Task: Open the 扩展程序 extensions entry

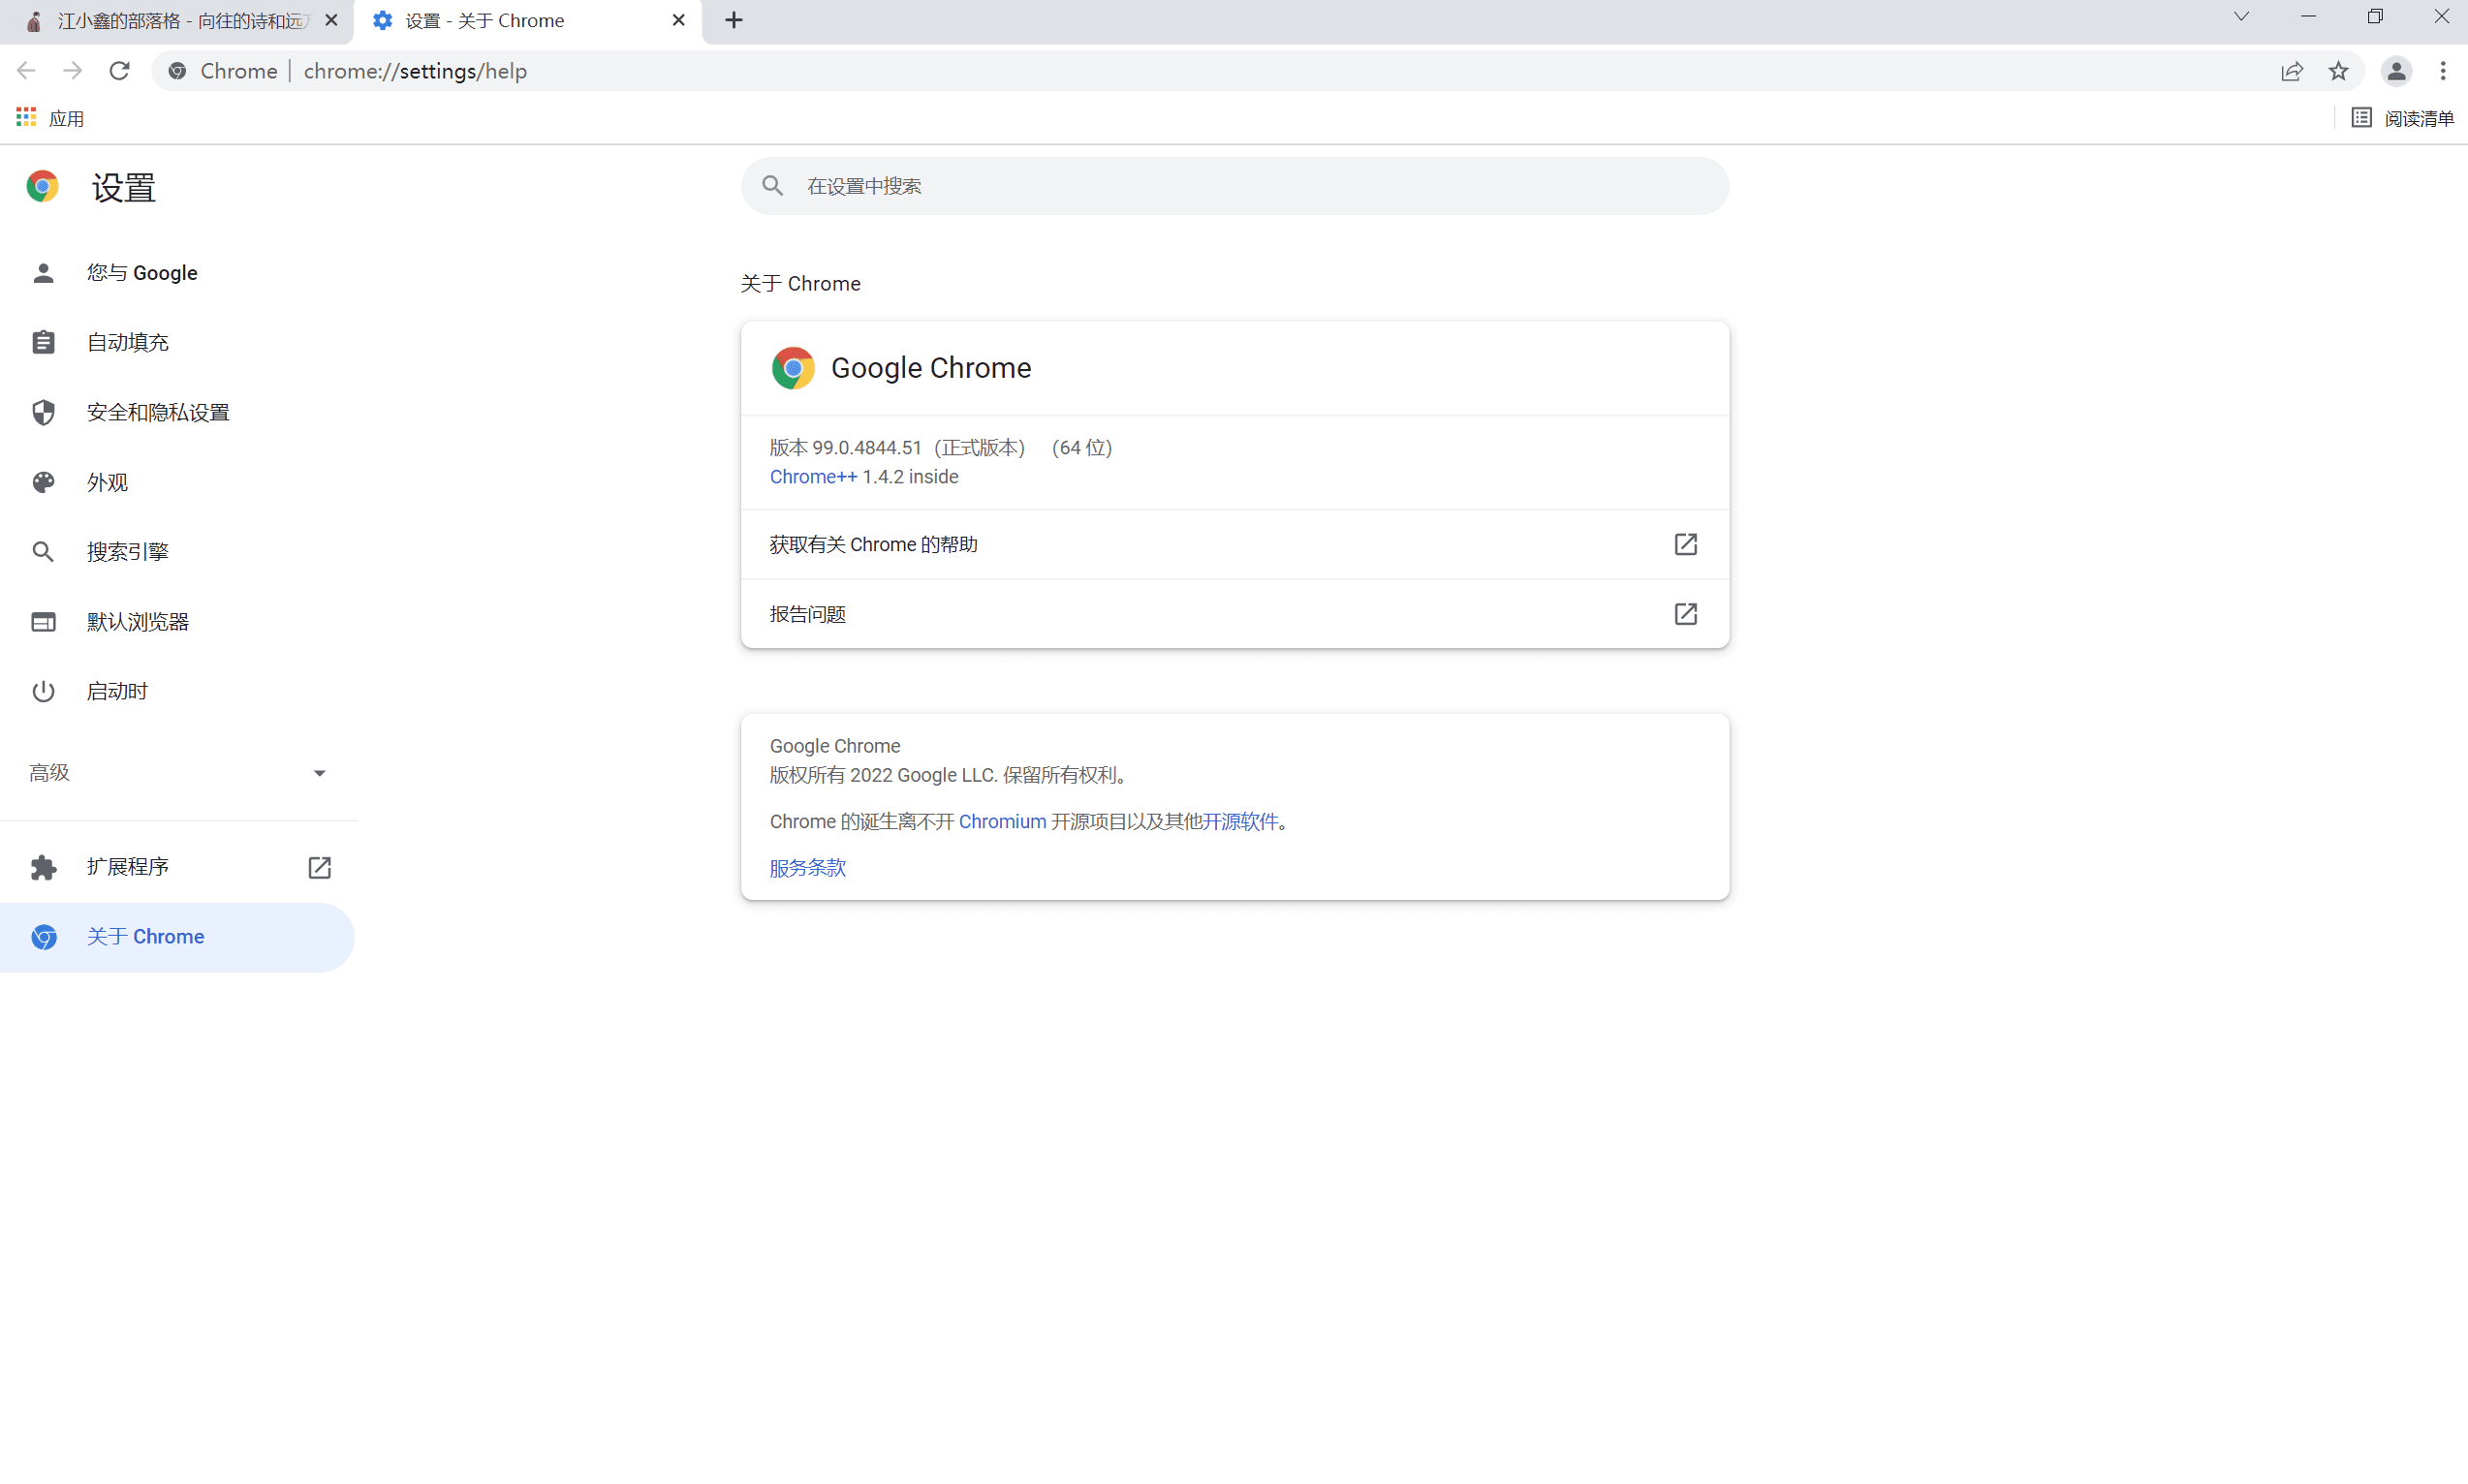Action: 128,866
